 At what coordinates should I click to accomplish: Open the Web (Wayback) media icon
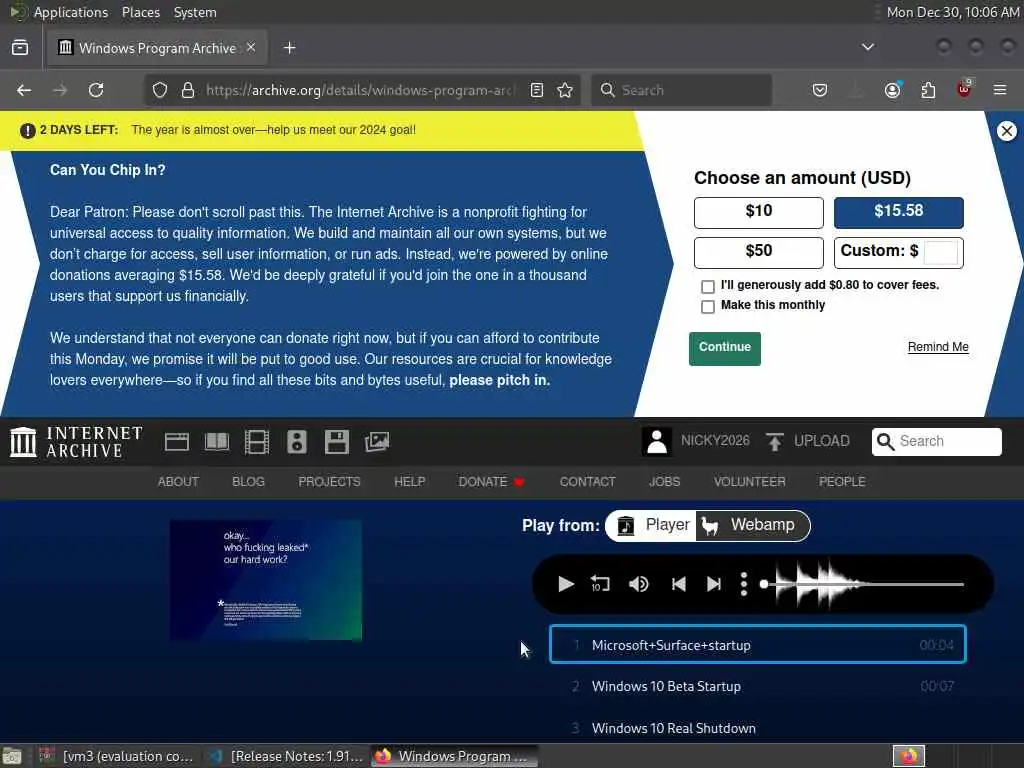[x=177, y=442]
